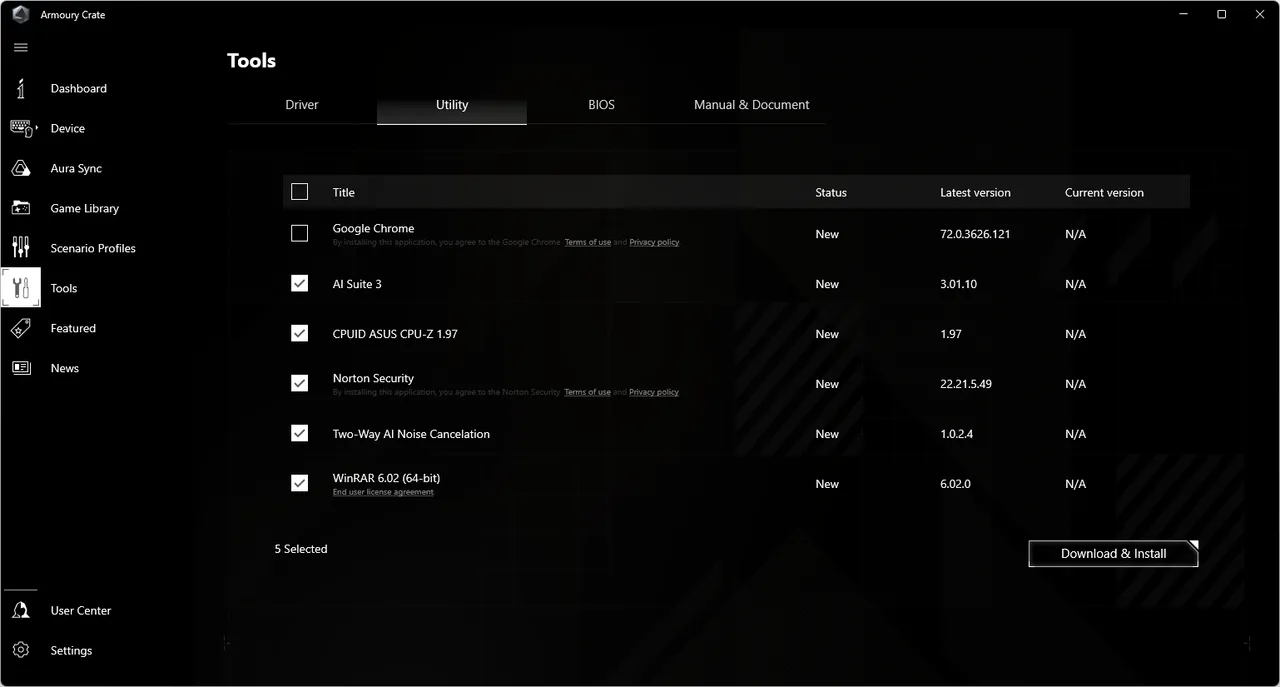This screenshot has height=687, width=1280.
Task: Select the Utility tab
Action: point(452,105)
